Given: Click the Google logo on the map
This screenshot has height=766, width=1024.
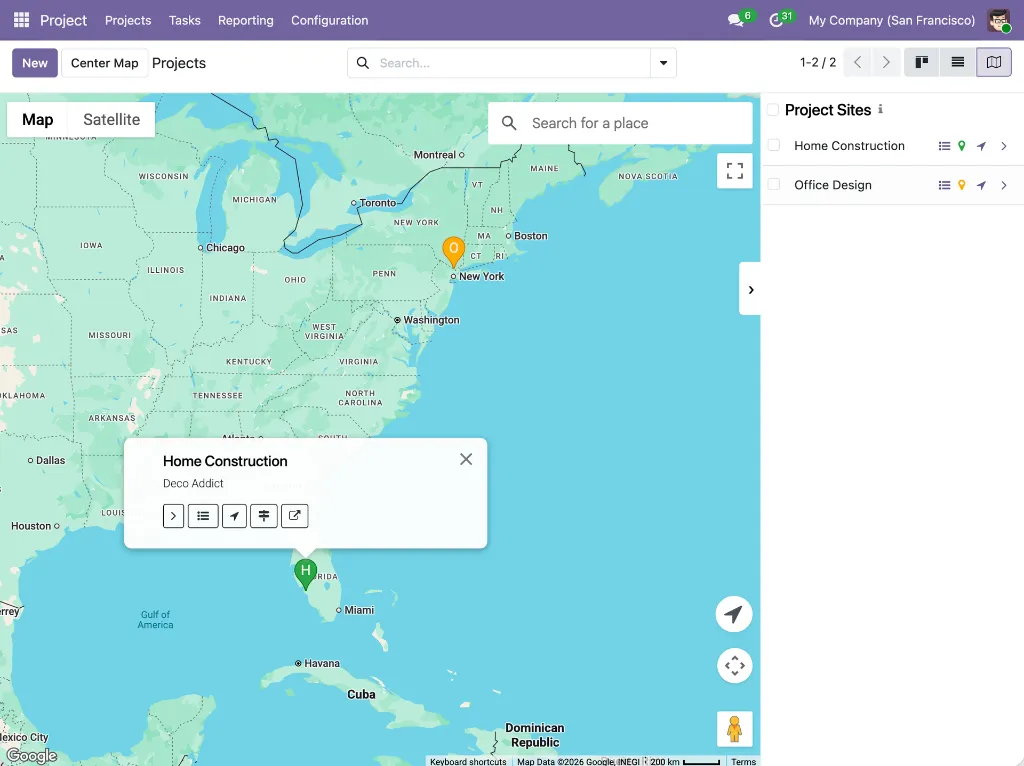Looking at the screenshot, I should (x=32, y=756).
